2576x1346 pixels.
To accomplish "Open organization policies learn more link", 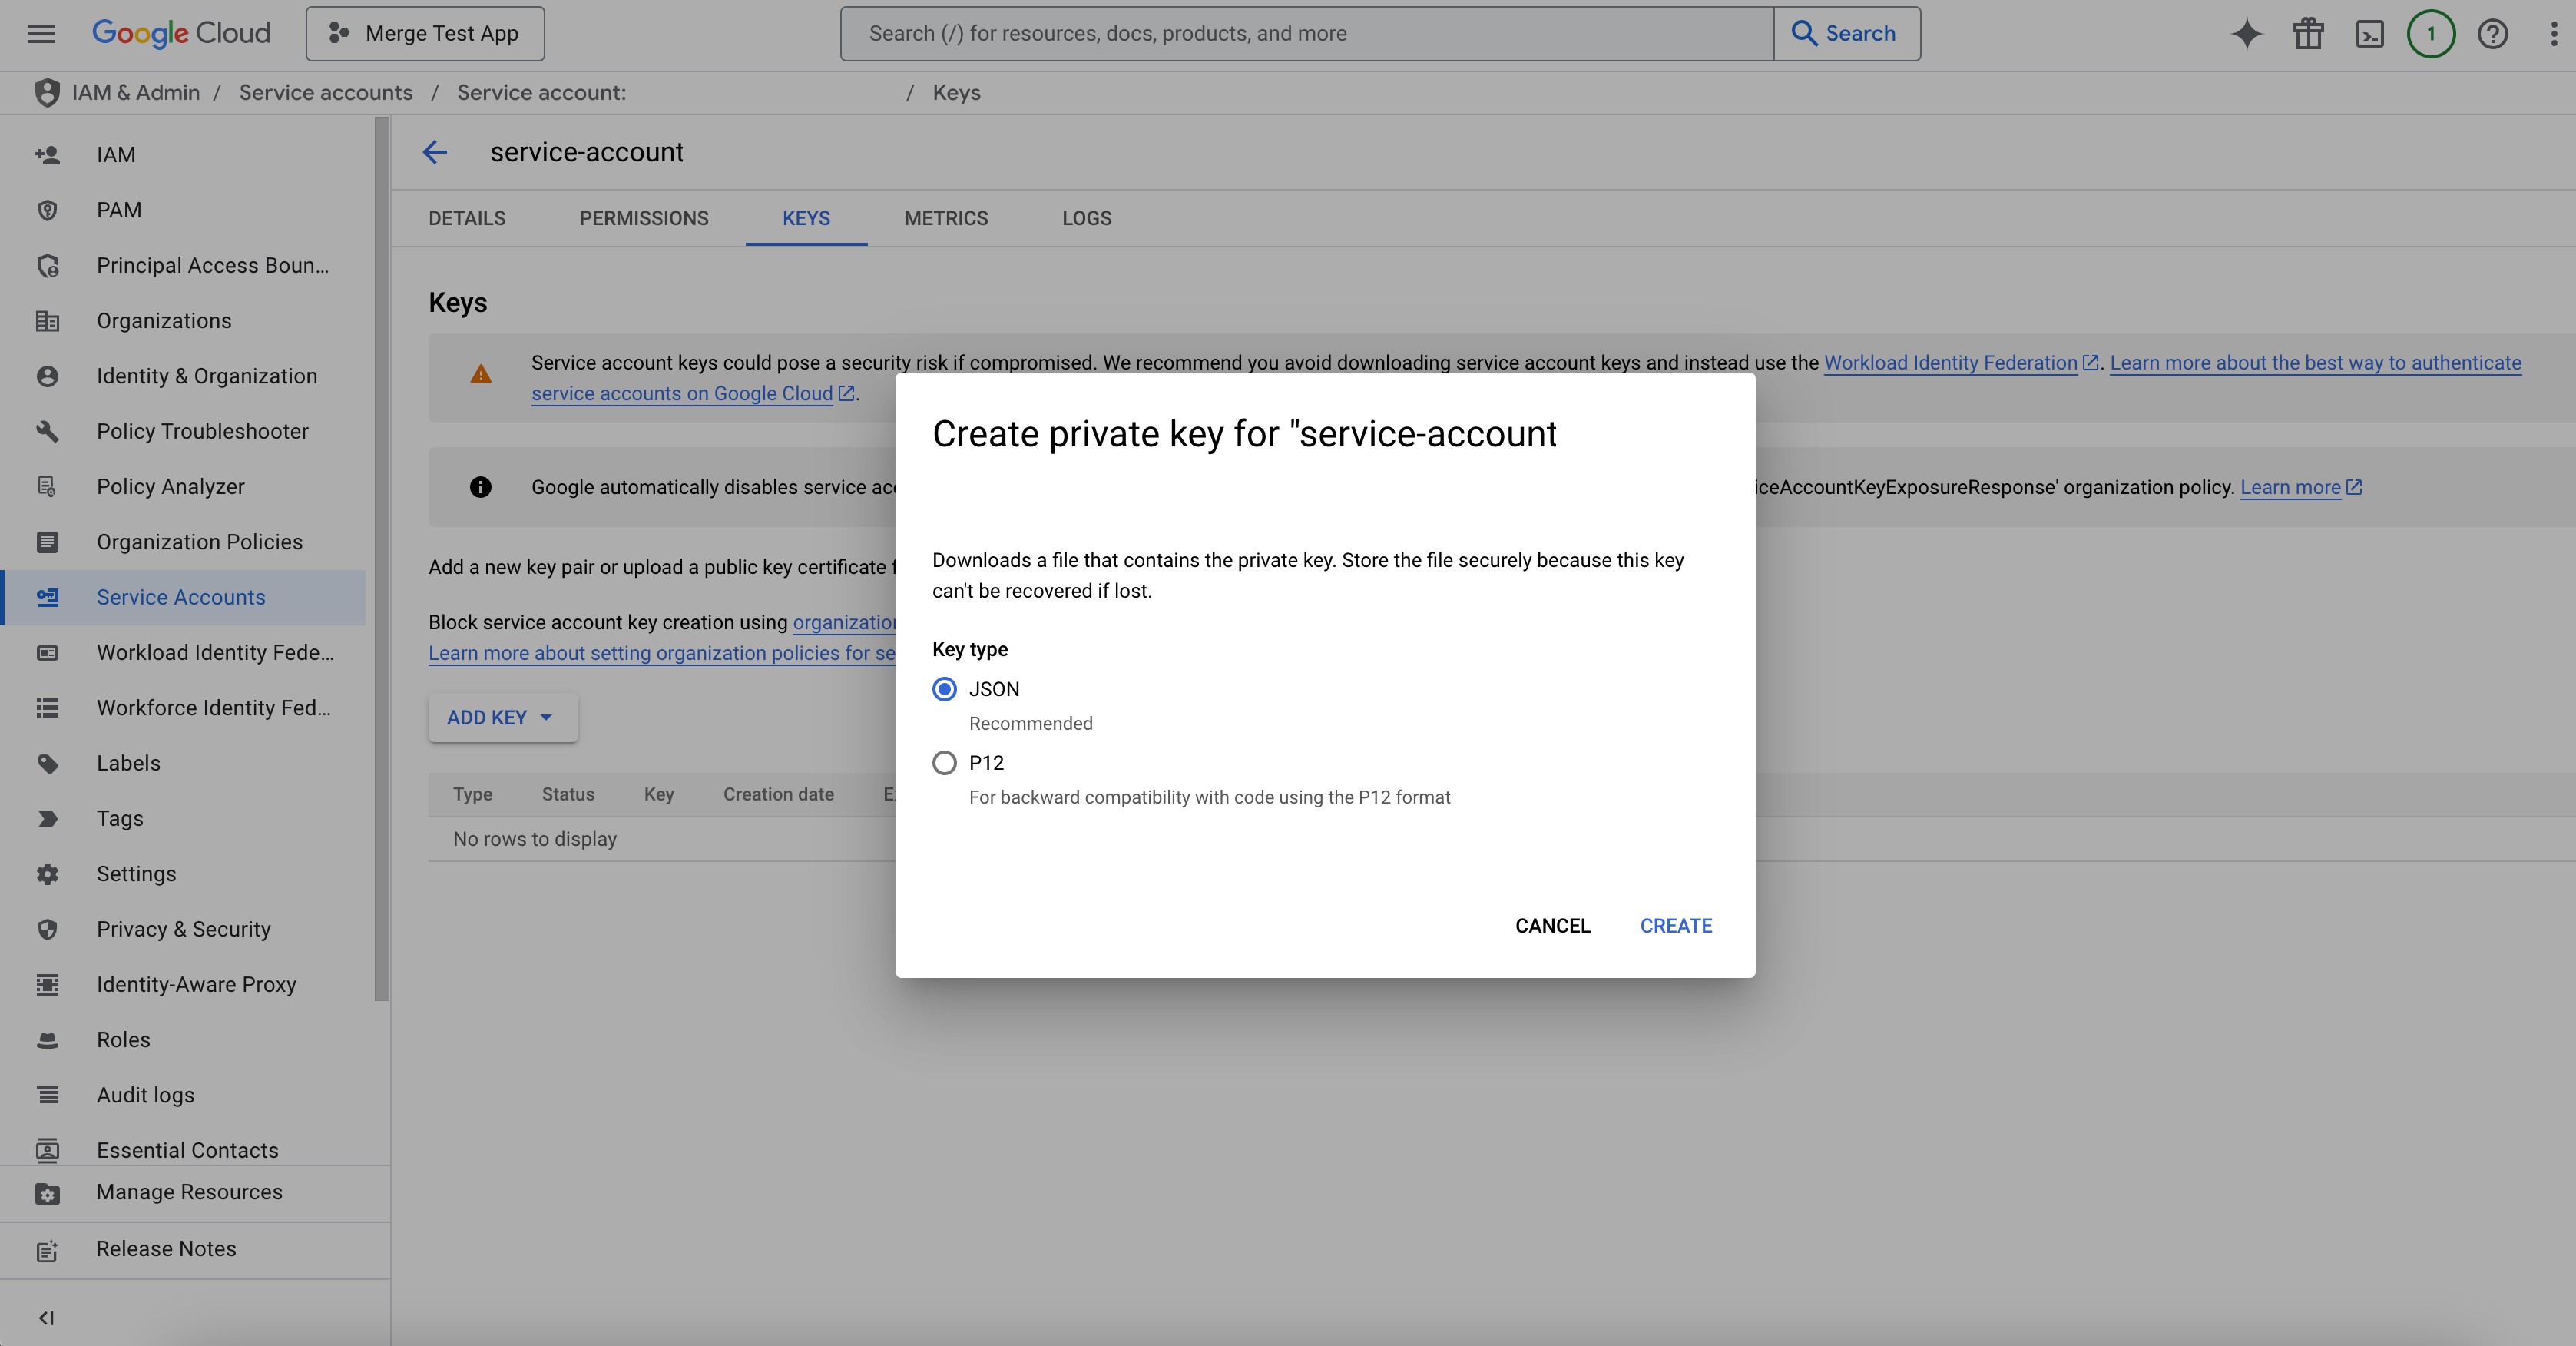I will (x=662, y=653).
